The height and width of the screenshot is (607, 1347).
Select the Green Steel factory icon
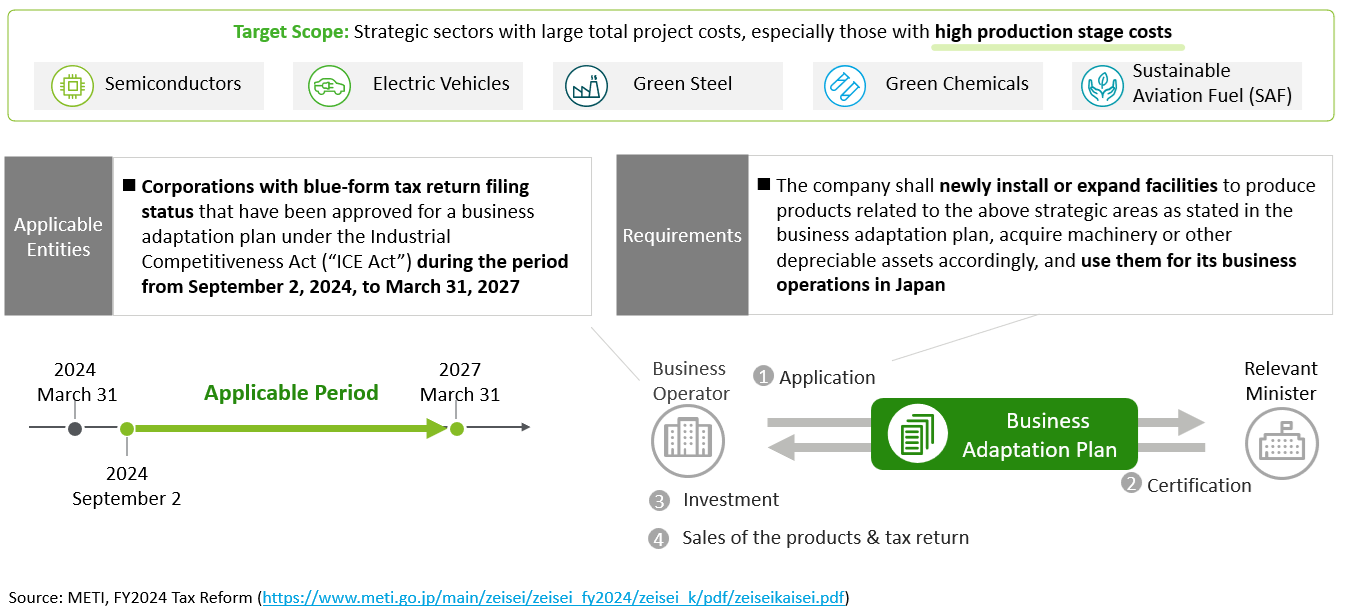(x=586, y=86)
